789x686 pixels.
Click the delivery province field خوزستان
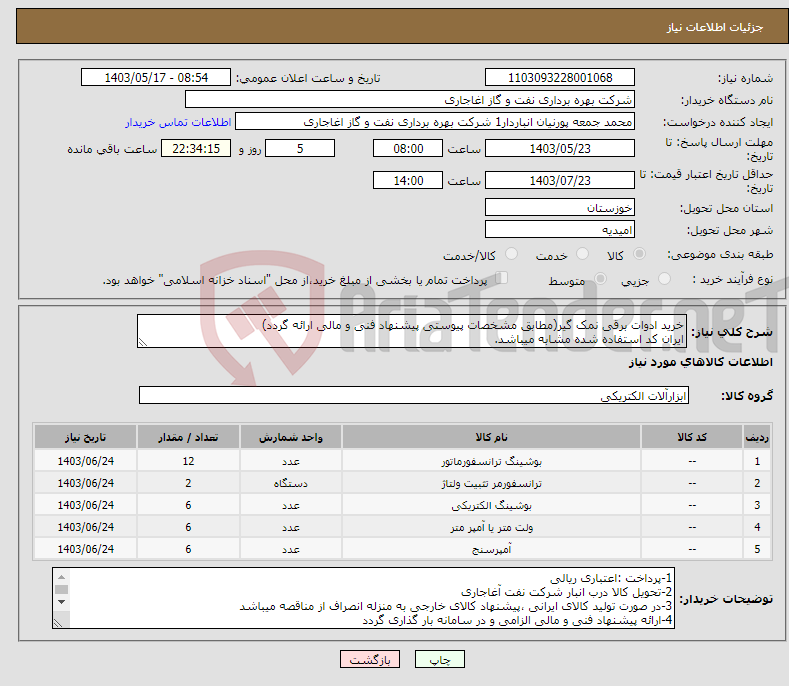click(560, 207)
